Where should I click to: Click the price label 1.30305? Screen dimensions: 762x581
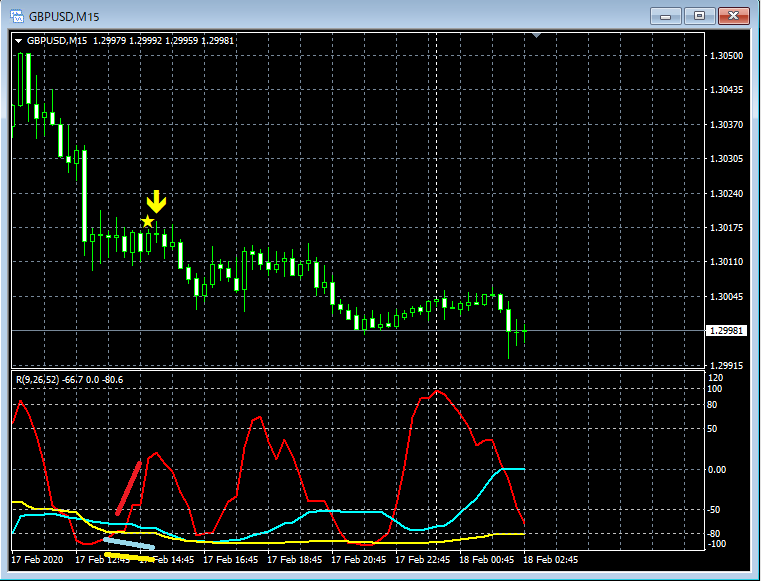pyautogui.click(x=726, y=159)
